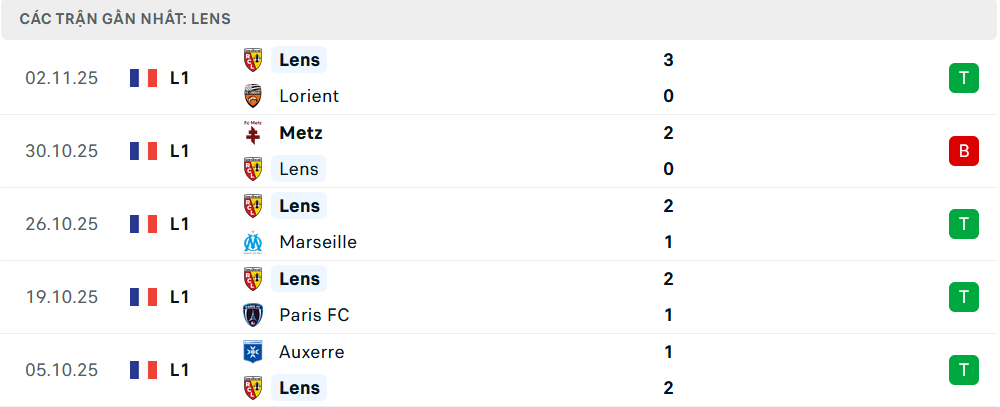Screen dimensions: 1000x407
Task: Click the Paris FC club crest
Action: tap(253, 315)
